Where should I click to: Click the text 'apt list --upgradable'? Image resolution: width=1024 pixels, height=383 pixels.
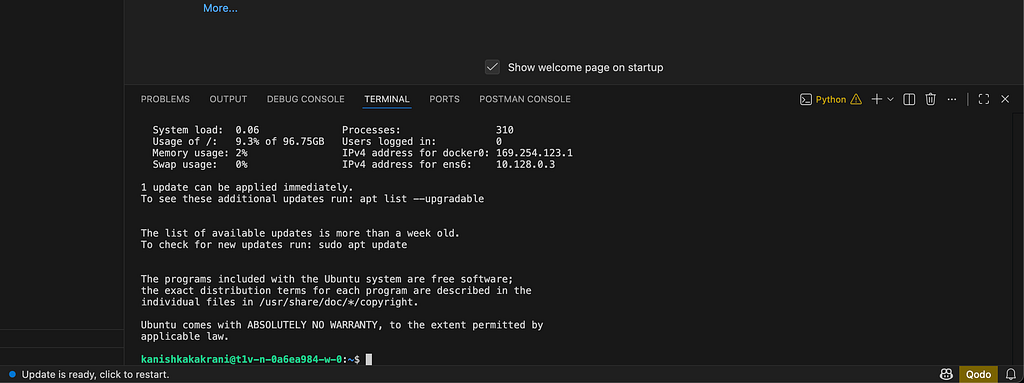coord(422,199)
